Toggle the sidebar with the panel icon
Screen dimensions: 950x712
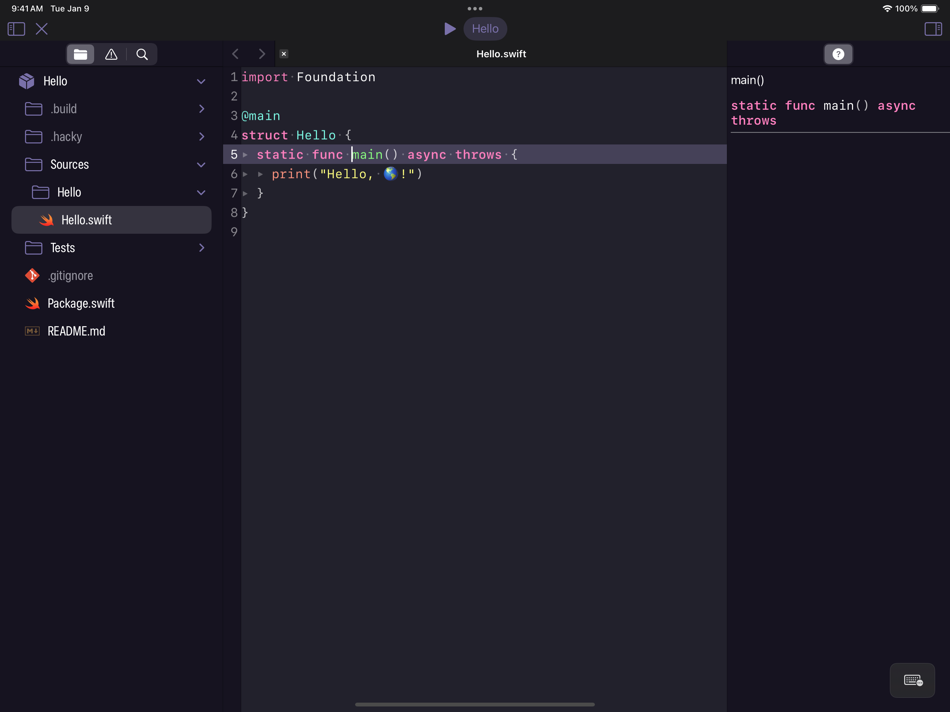(x=15, y=29)
